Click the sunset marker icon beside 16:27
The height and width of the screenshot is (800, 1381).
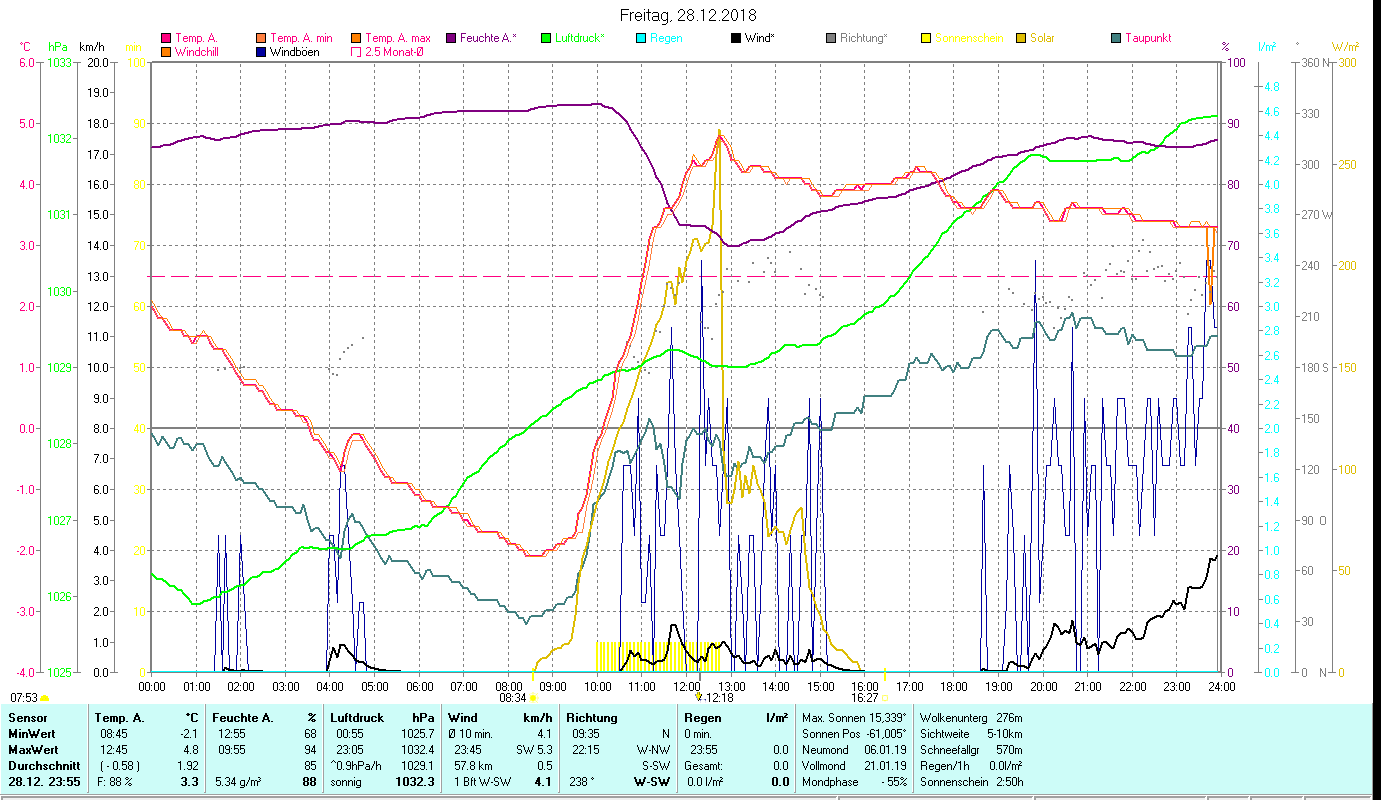pos(884,698)
